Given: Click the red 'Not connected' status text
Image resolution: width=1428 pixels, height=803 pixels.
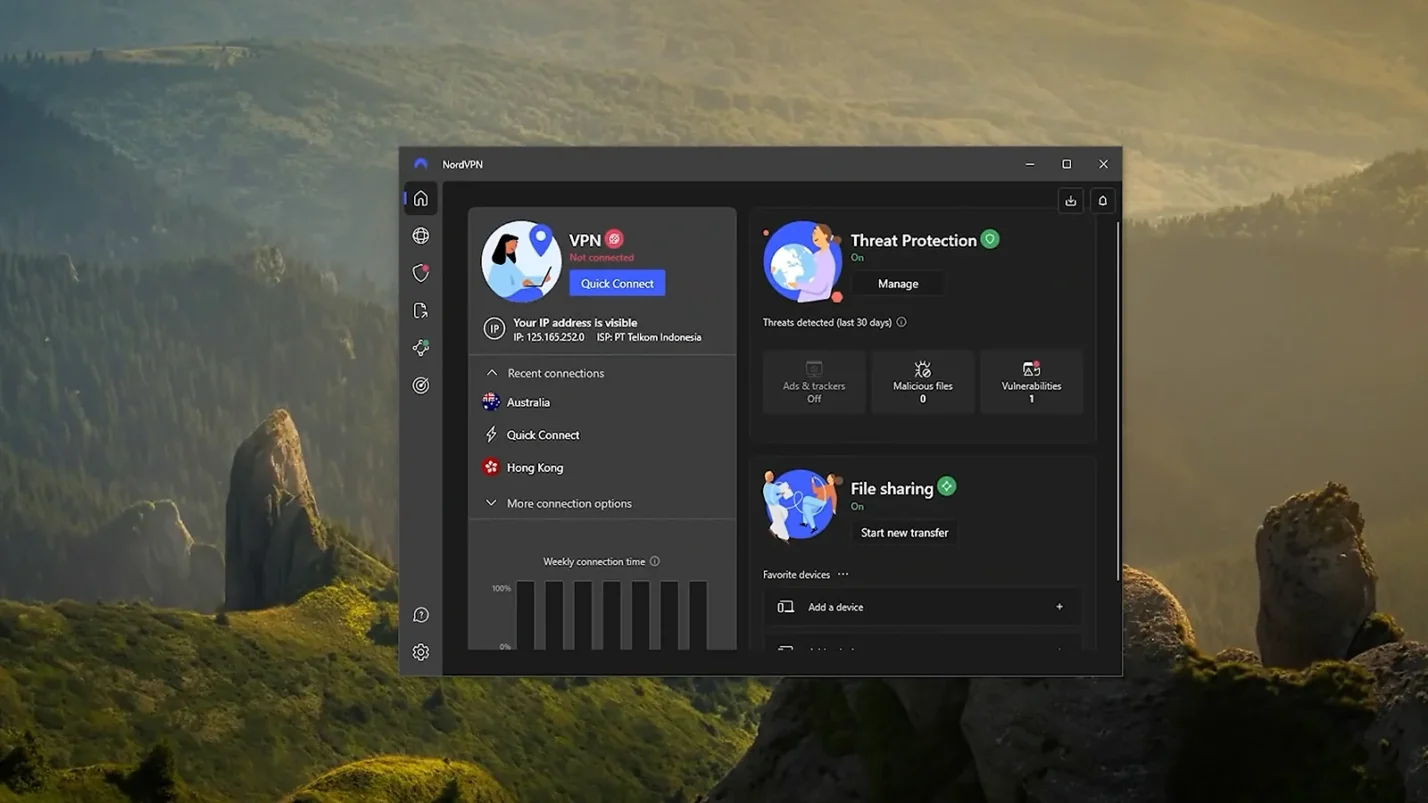Looking at the screenshot, I should tap(602, 258).
